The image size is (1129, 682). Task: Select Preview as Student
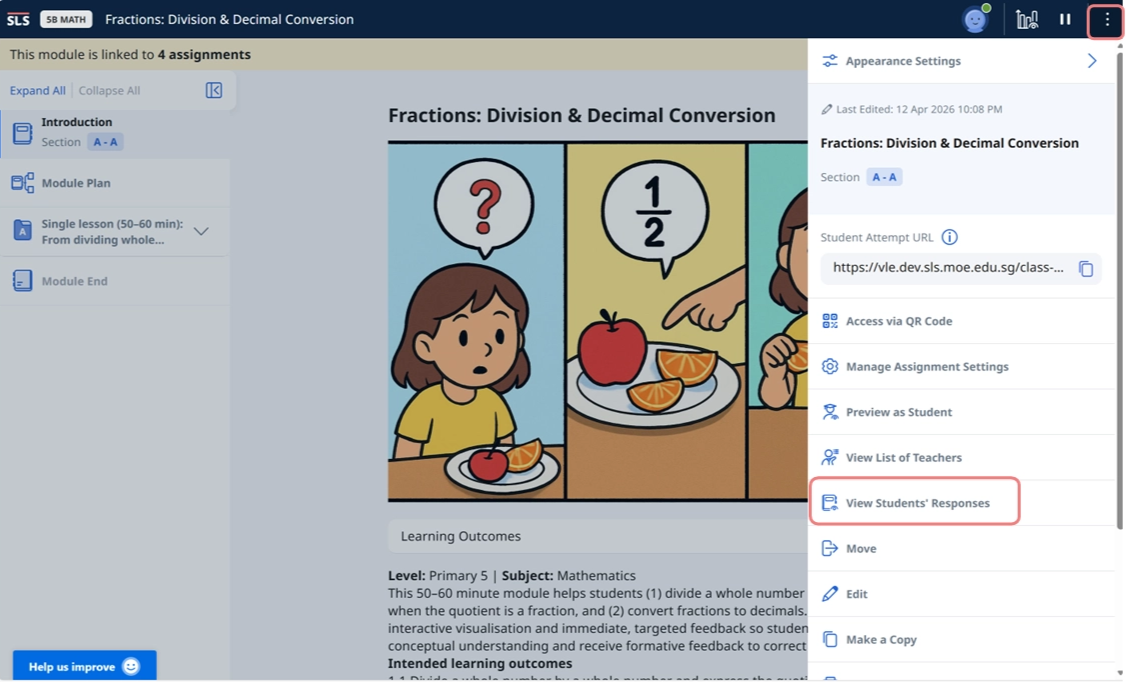point(961,411)
